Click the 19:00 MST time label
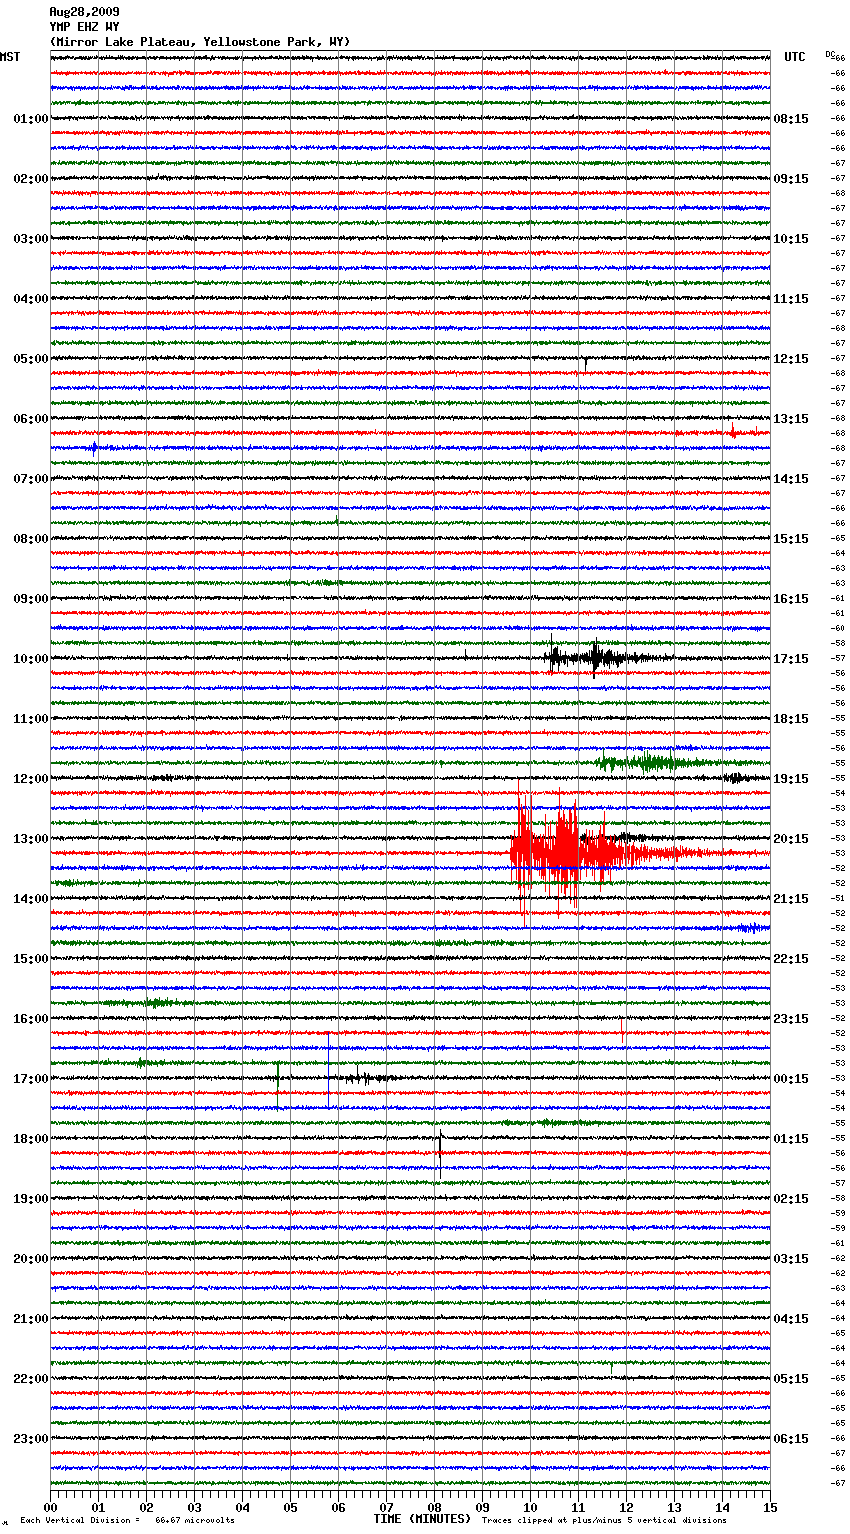850x1534 pixels. 31,1199
